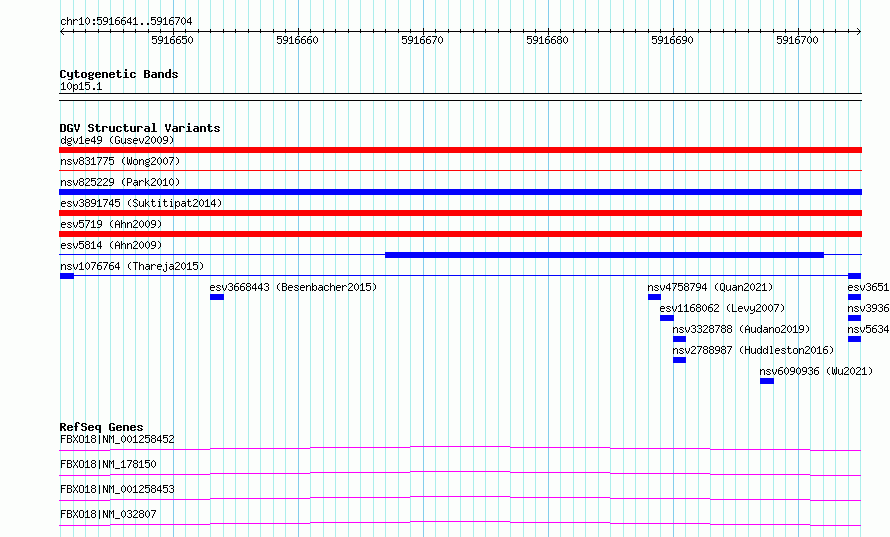The width and height of the screenshot is (890, 537).
Task: Open variant label nsv3328788 (Audano2019)
Action: click(x=741, y=329)
